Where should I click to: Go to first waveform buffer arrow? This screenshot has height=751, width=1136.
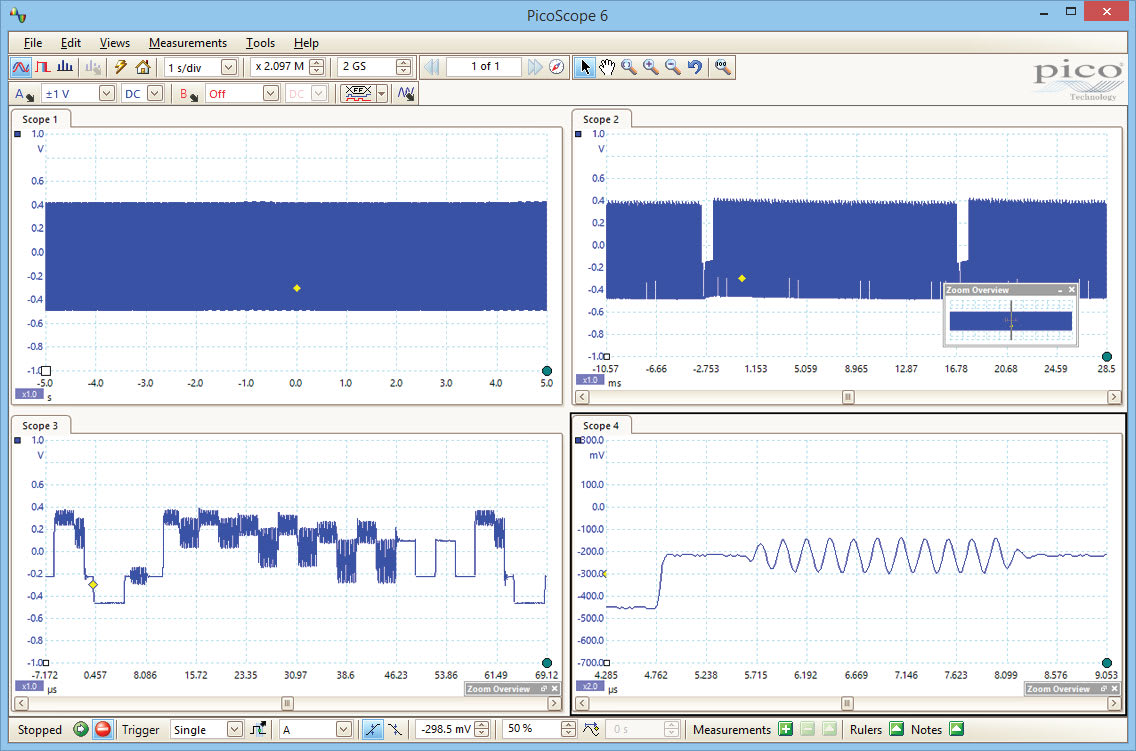pyautogui.click(x=432, y=67)
